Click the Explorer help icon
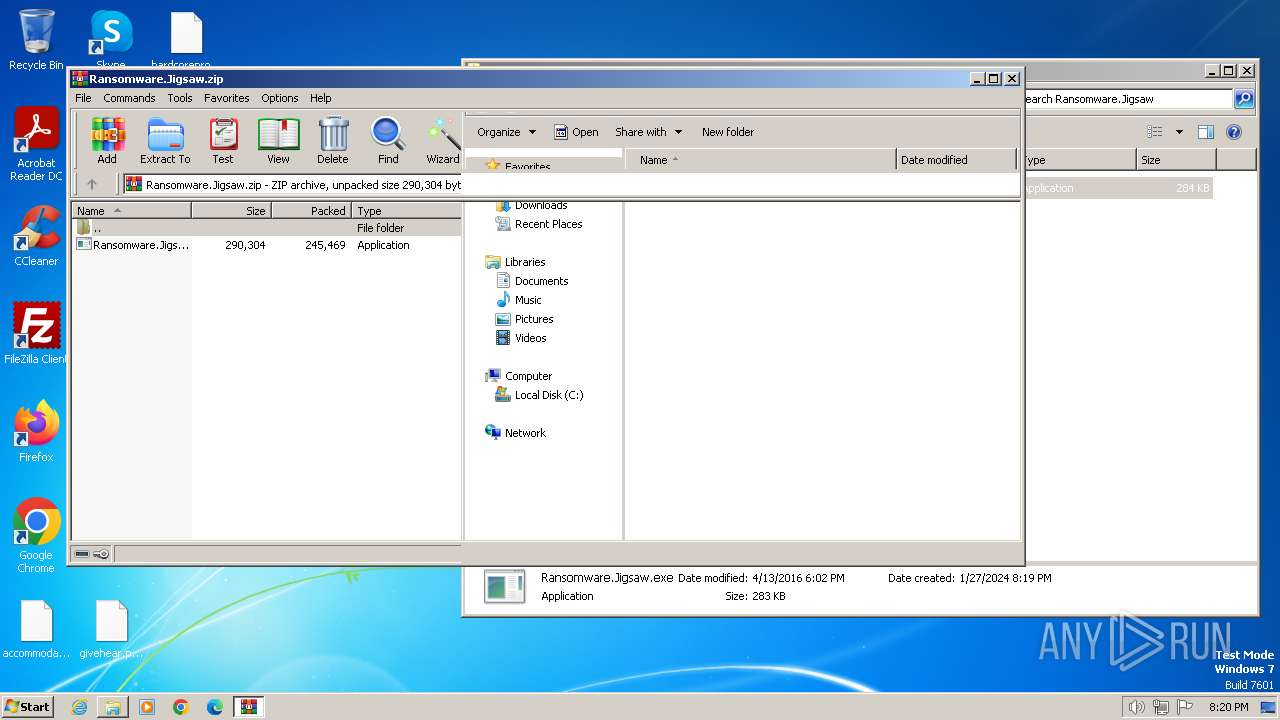The height and width of the screenshot is (720, 1280). [x=1234, y=132]
